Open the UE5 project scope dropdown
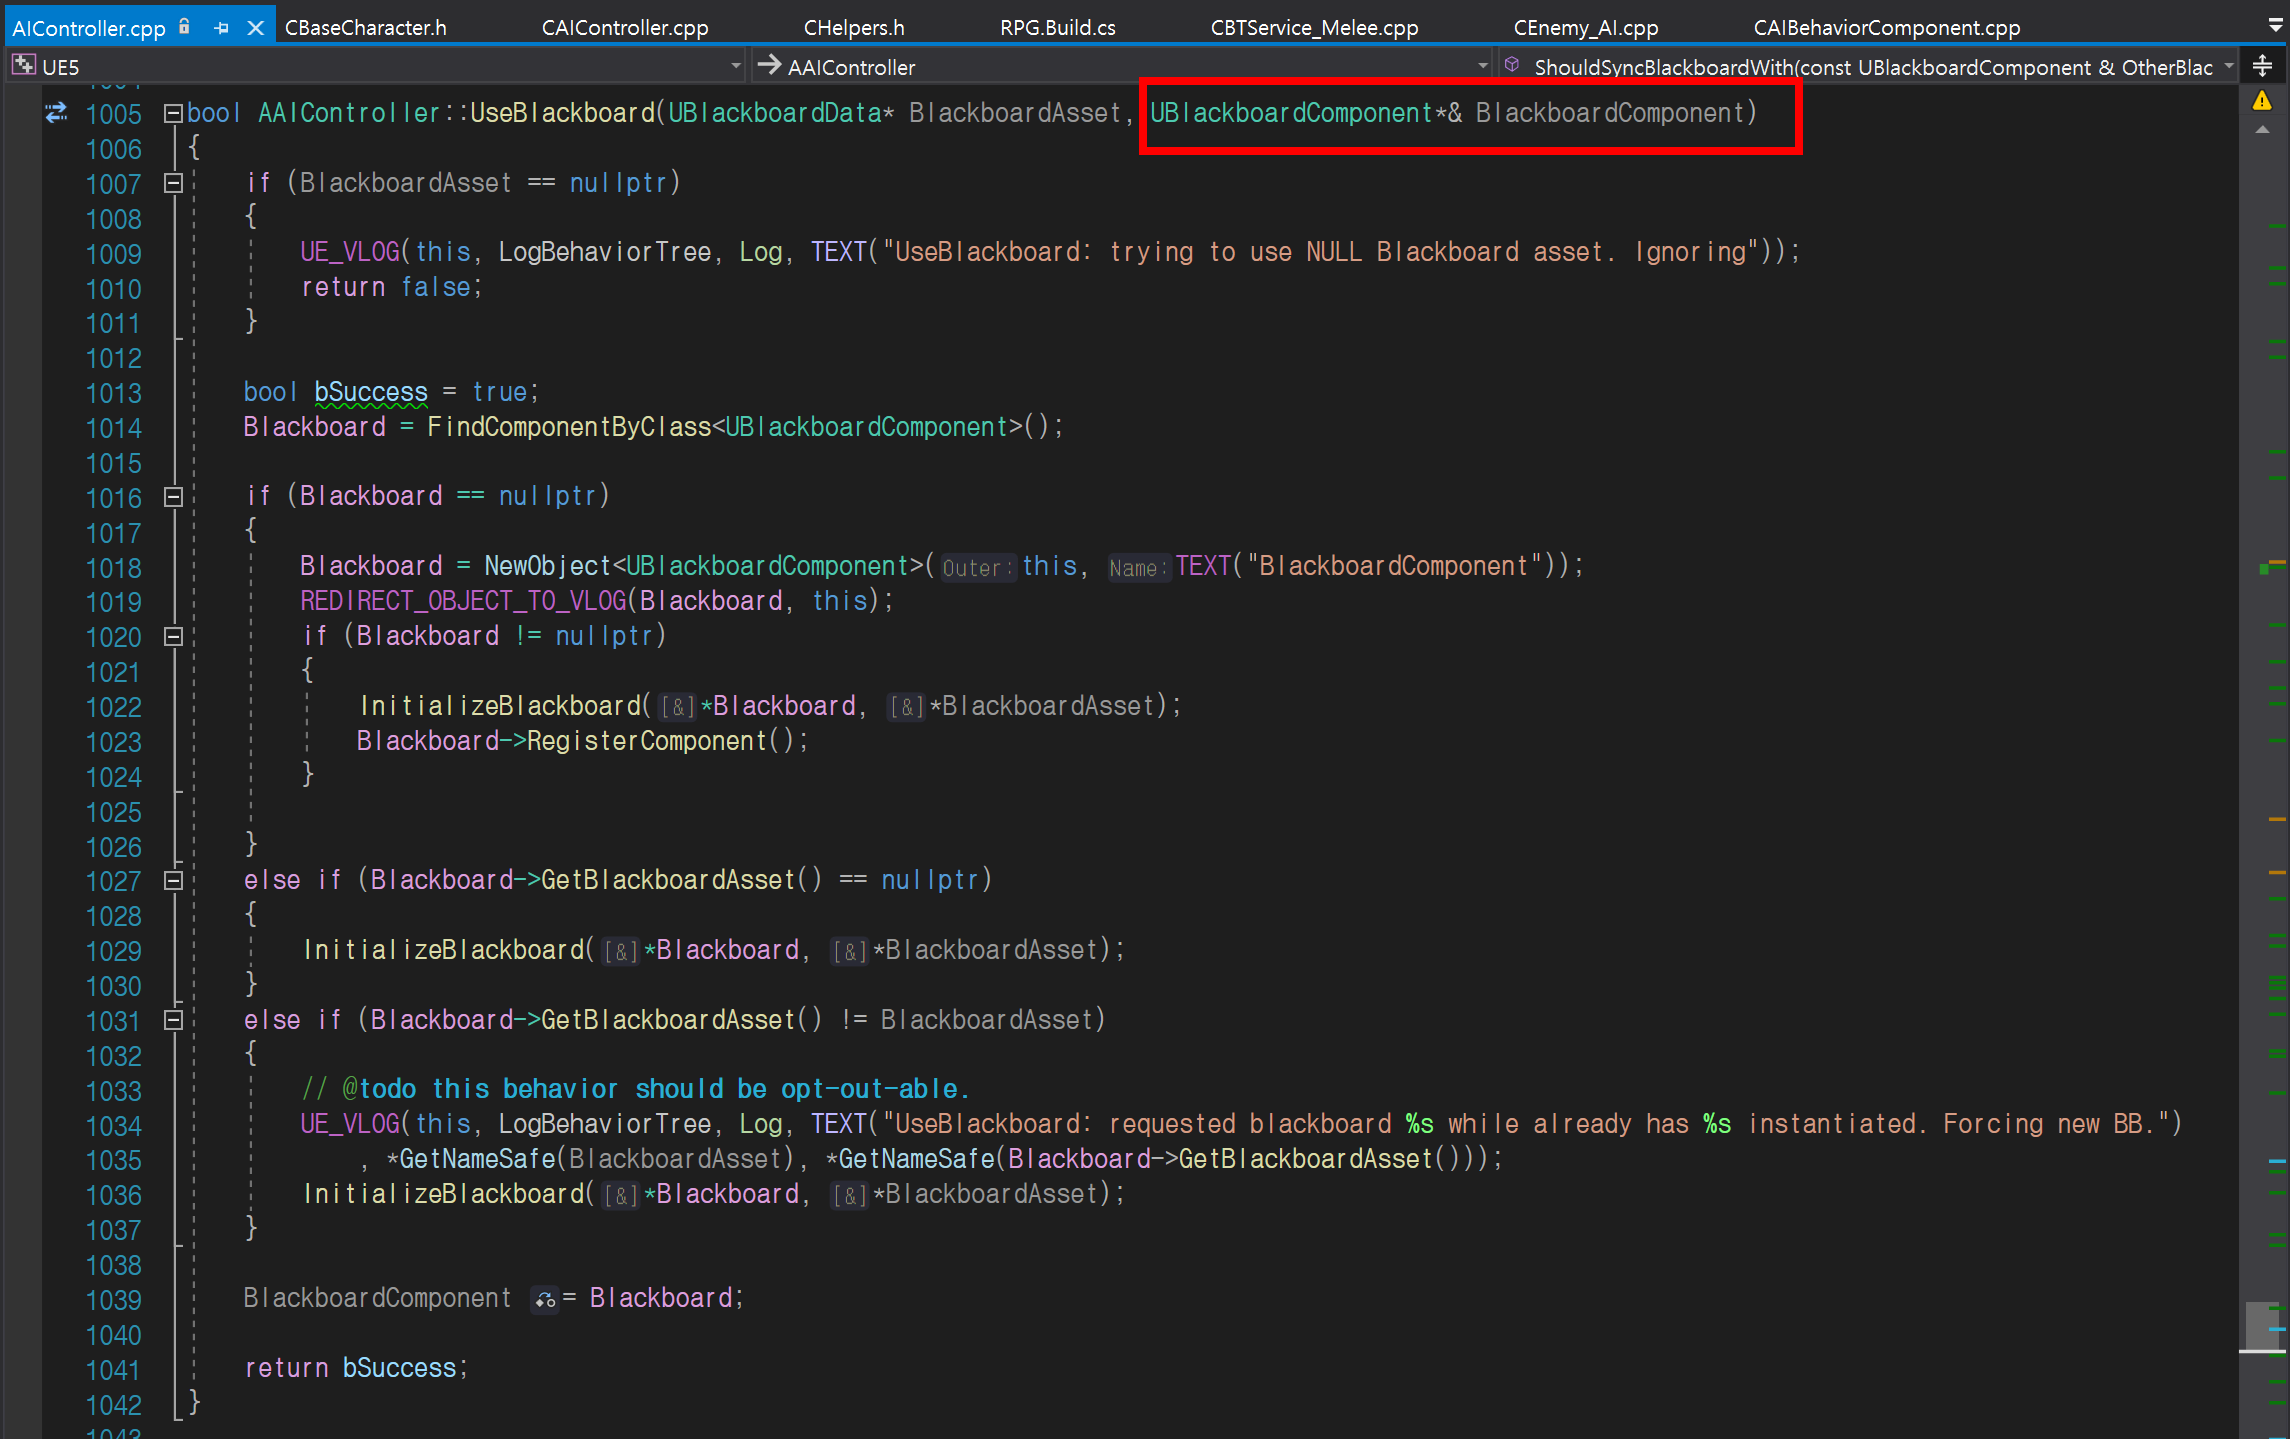This screenshot has height=1439, width=2290. [x=377, y=67]
